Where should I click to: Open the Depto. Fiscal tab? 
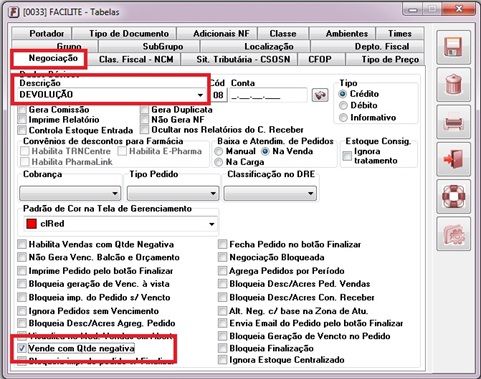coord(367,46)
